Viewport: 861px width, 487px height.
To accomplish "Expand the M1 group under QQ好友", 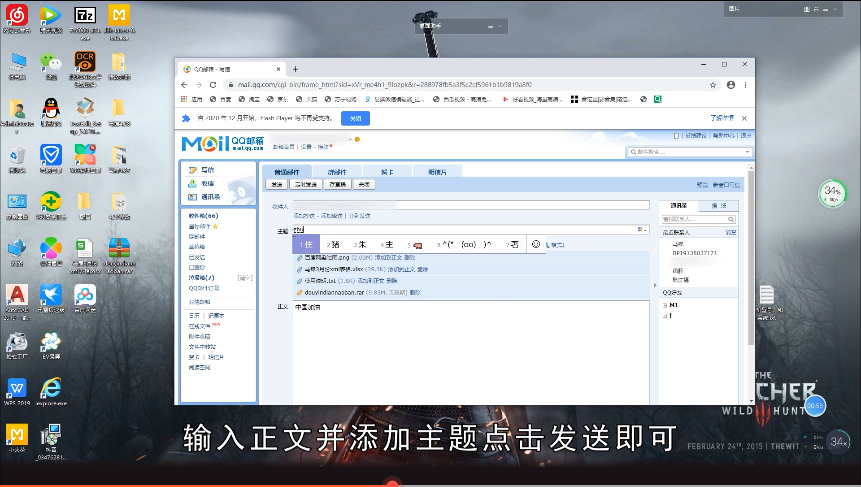I will [x=665, y=305].
